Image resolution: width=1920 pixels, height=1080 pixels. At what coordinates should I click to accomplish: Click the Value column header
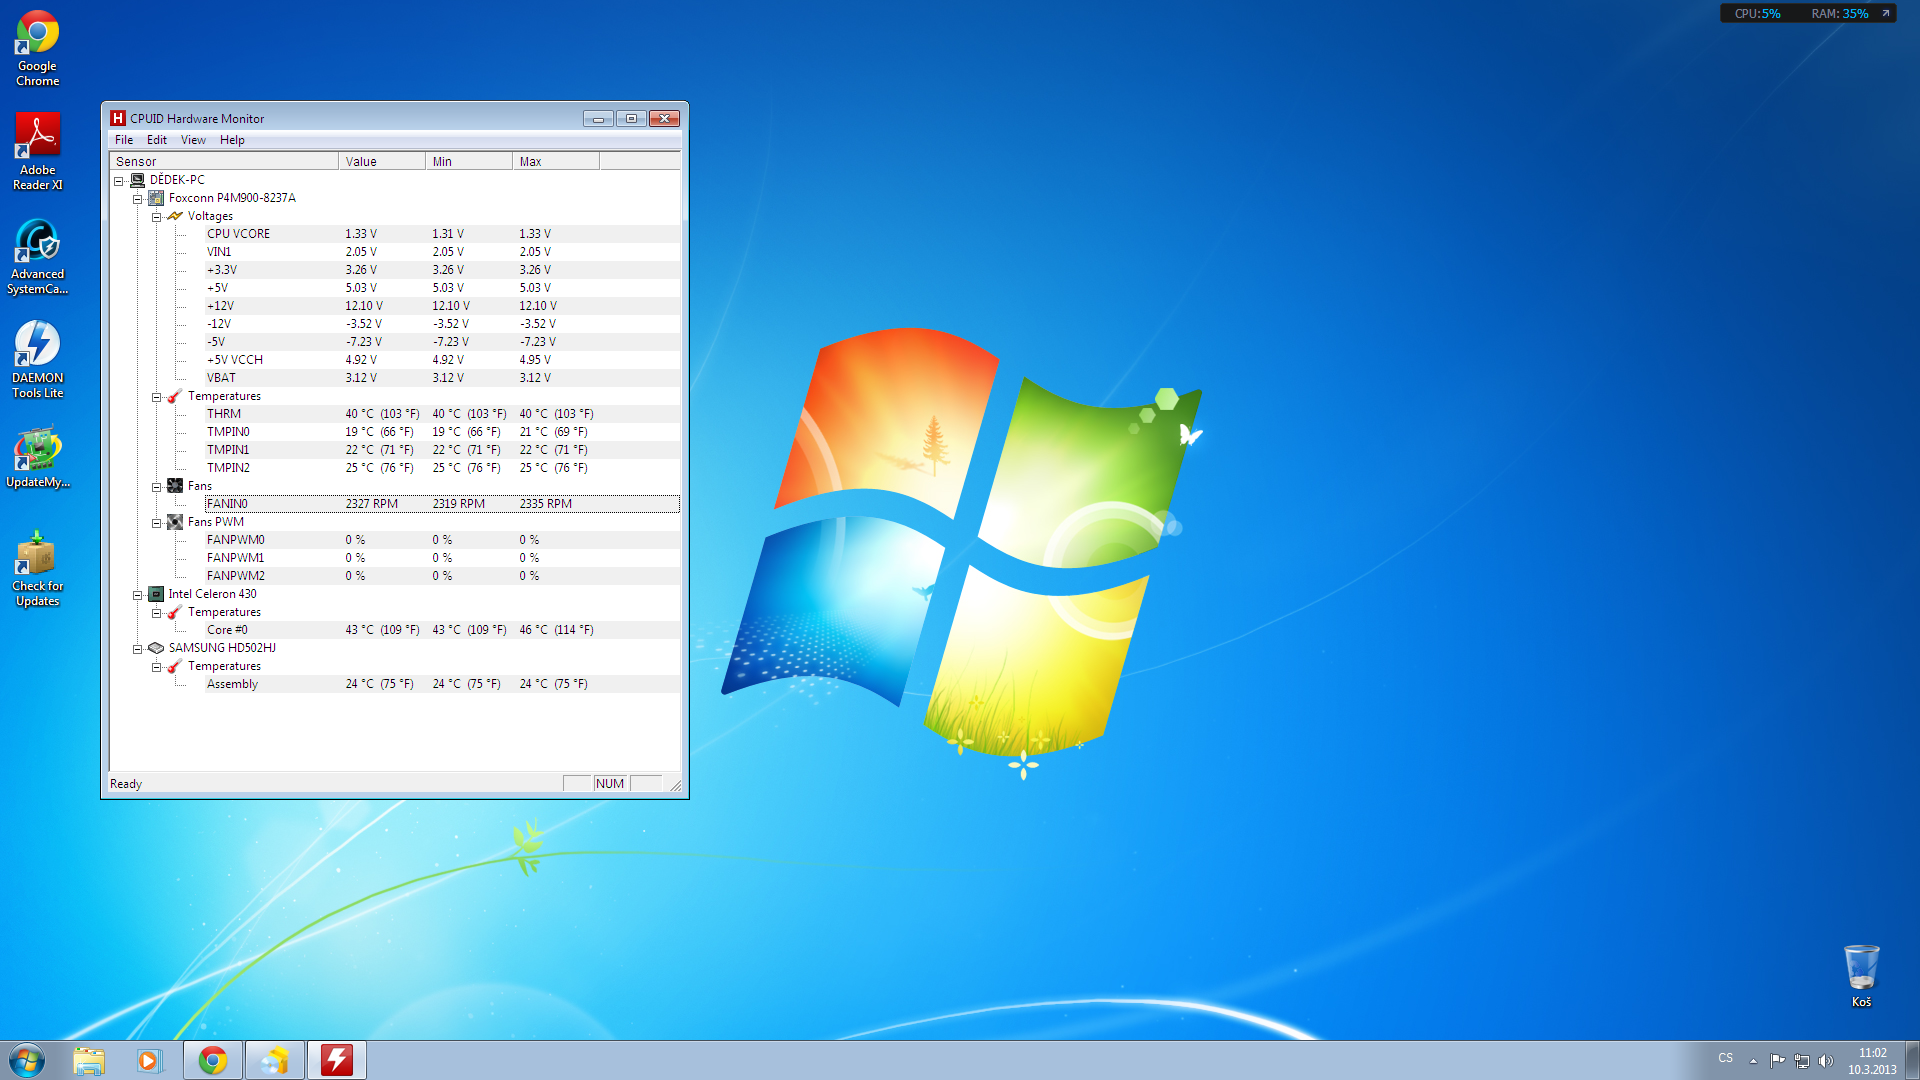click(x=382, y=161)
